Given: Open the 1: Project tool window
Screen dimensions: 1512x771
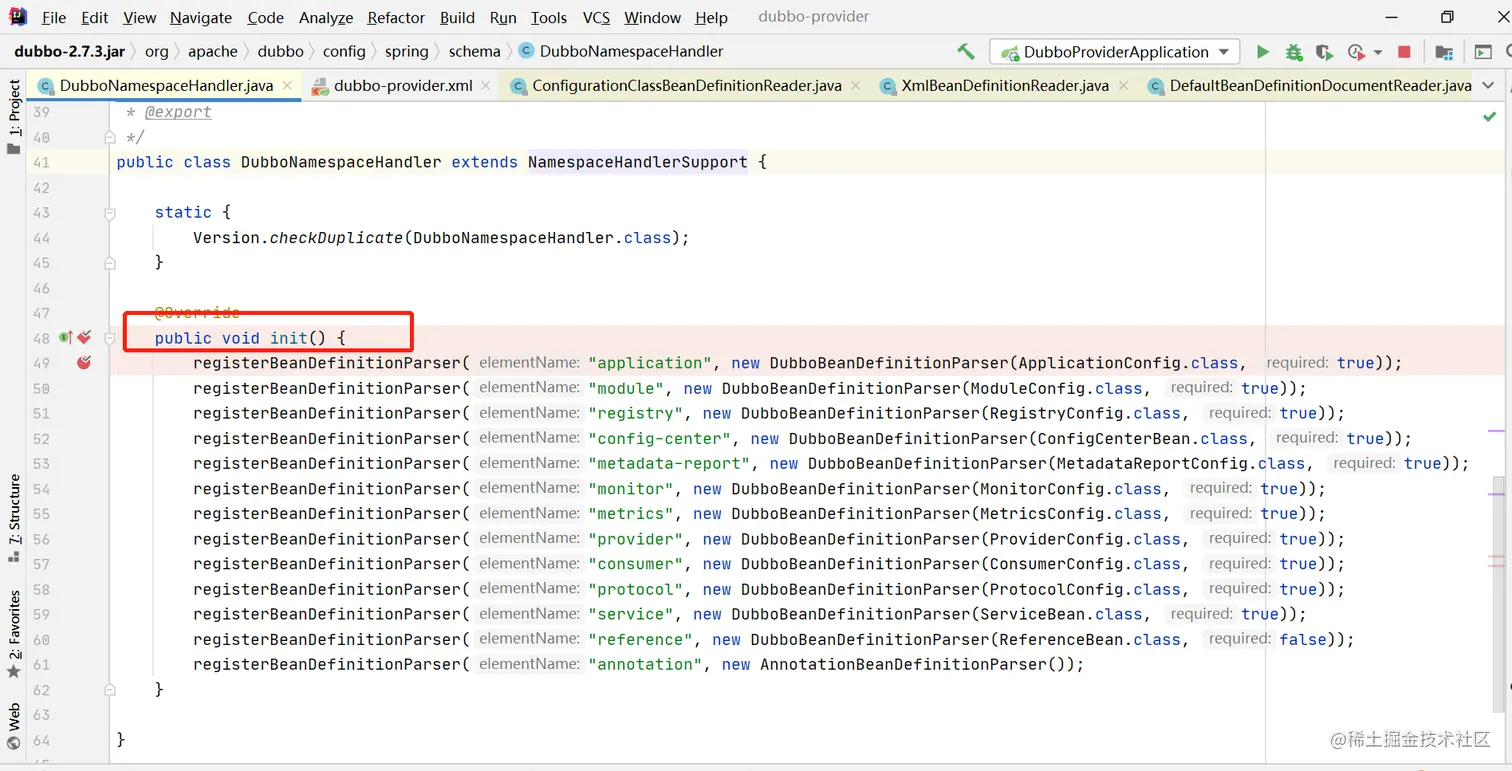Looking at the screenshot, I should pos(14,117).
